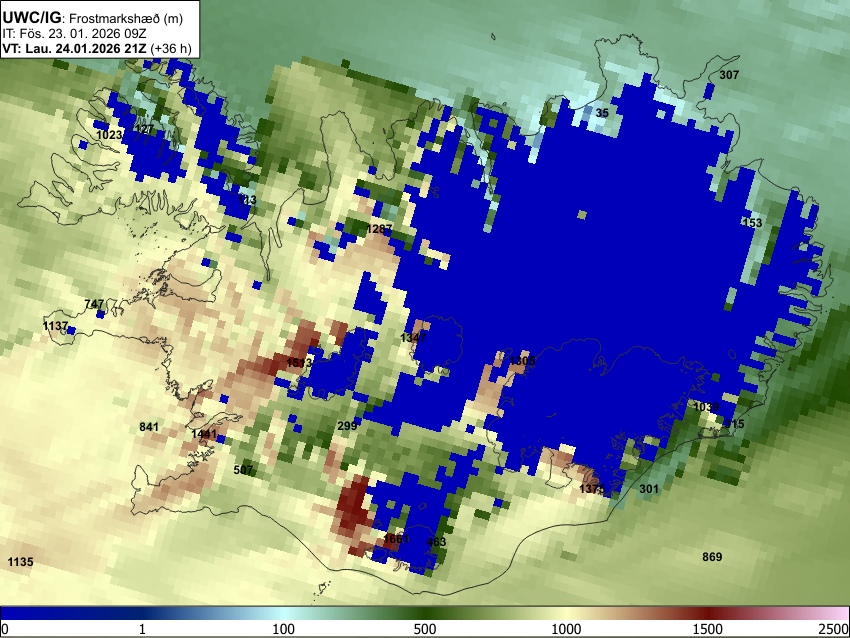This screenshot has height=638, width=850.
Task: Click the map value 1441
Action: (204, 434)
